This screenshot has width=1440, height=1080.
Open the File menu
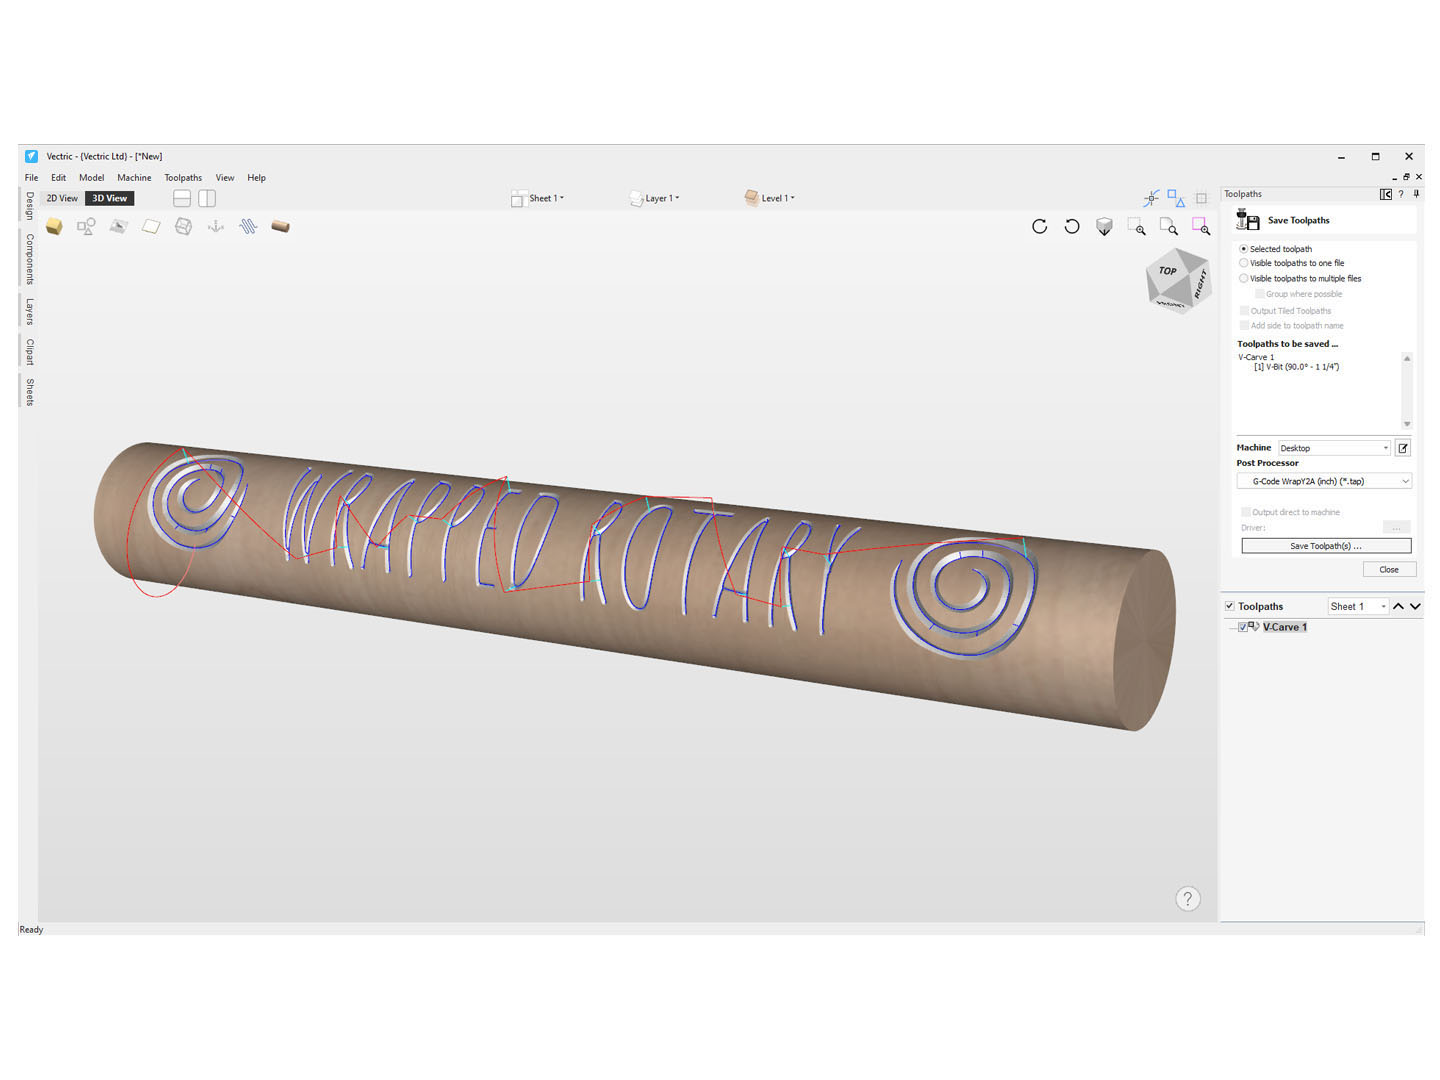32,178
